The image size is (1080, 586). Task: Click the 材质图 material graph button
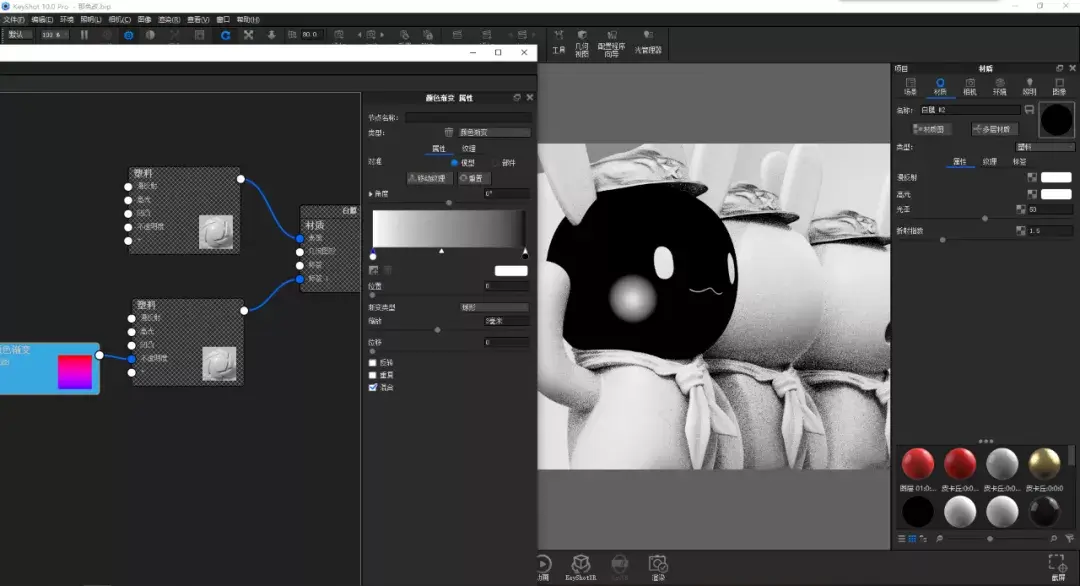click(932, 129)
